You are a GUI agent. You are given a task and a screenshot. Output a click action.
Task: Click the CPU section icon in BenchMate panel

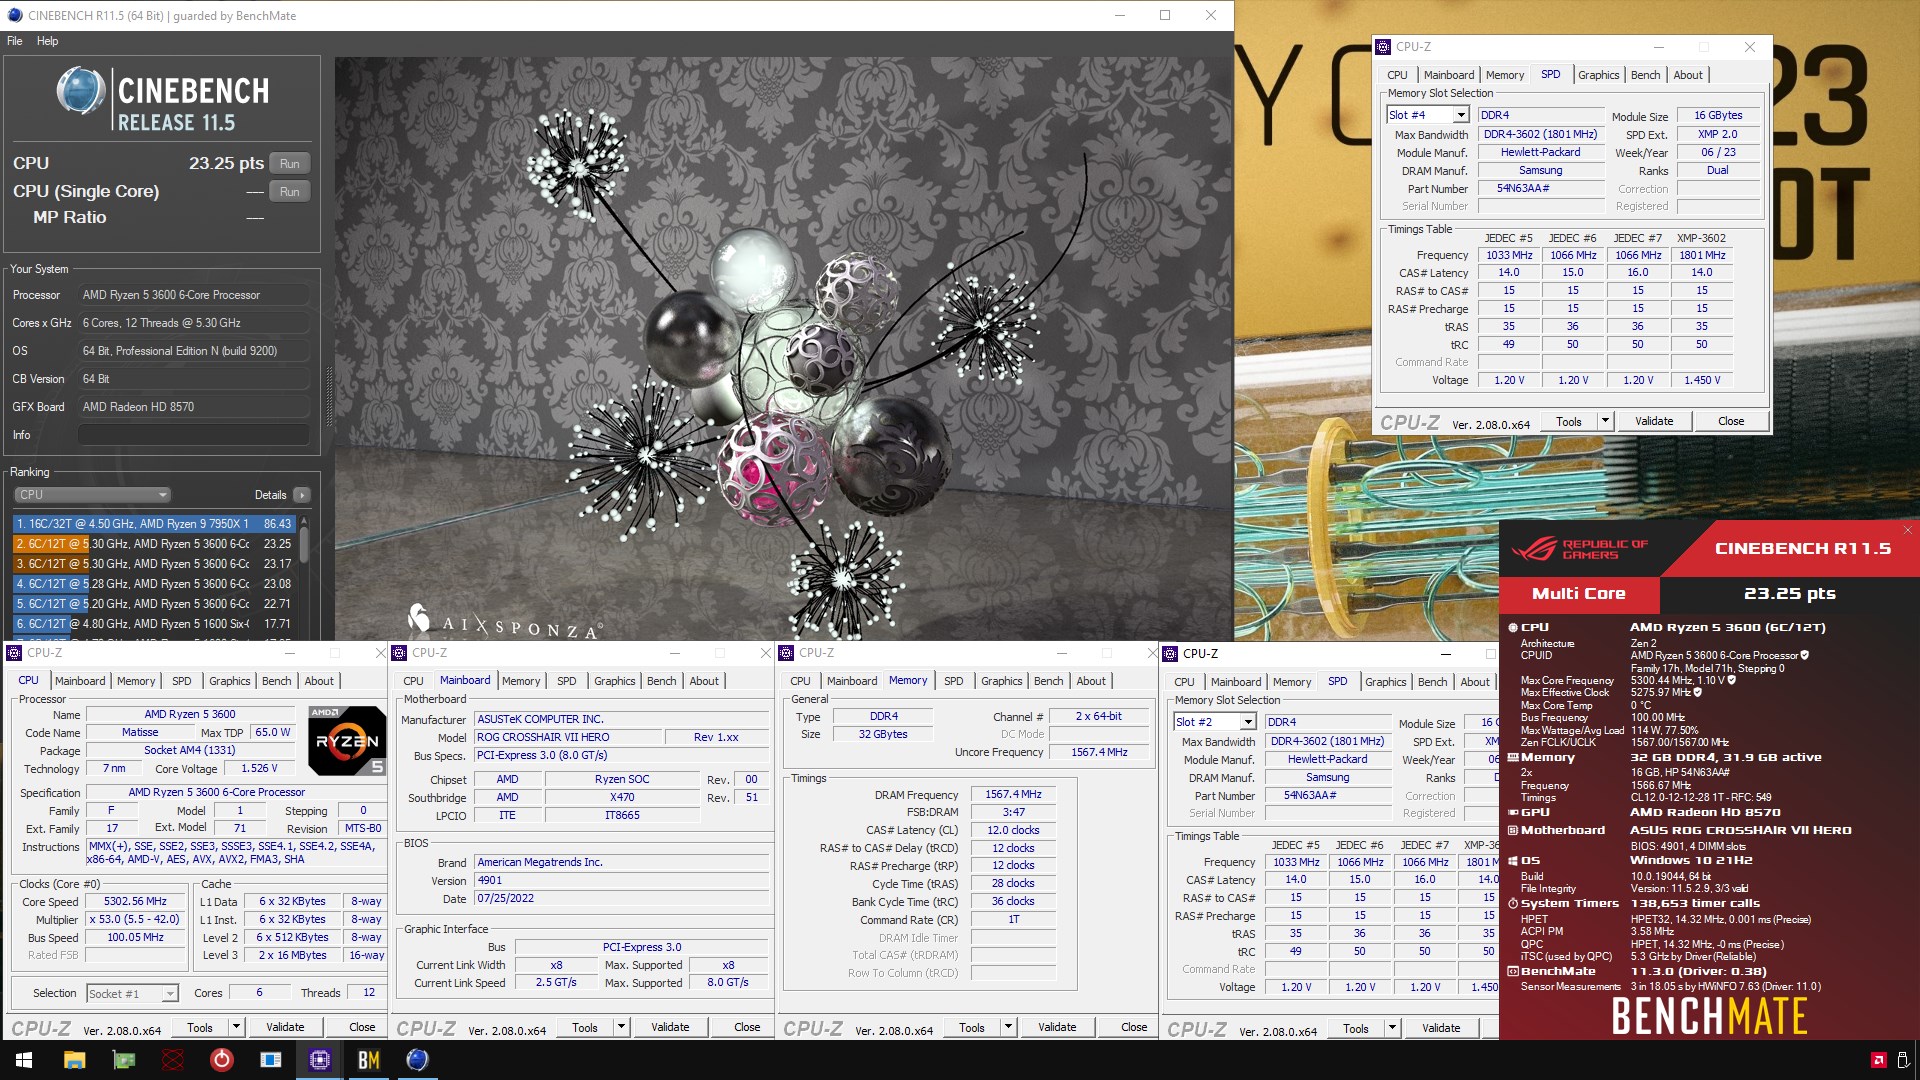pyautogui.click(x=1513, y=628)
